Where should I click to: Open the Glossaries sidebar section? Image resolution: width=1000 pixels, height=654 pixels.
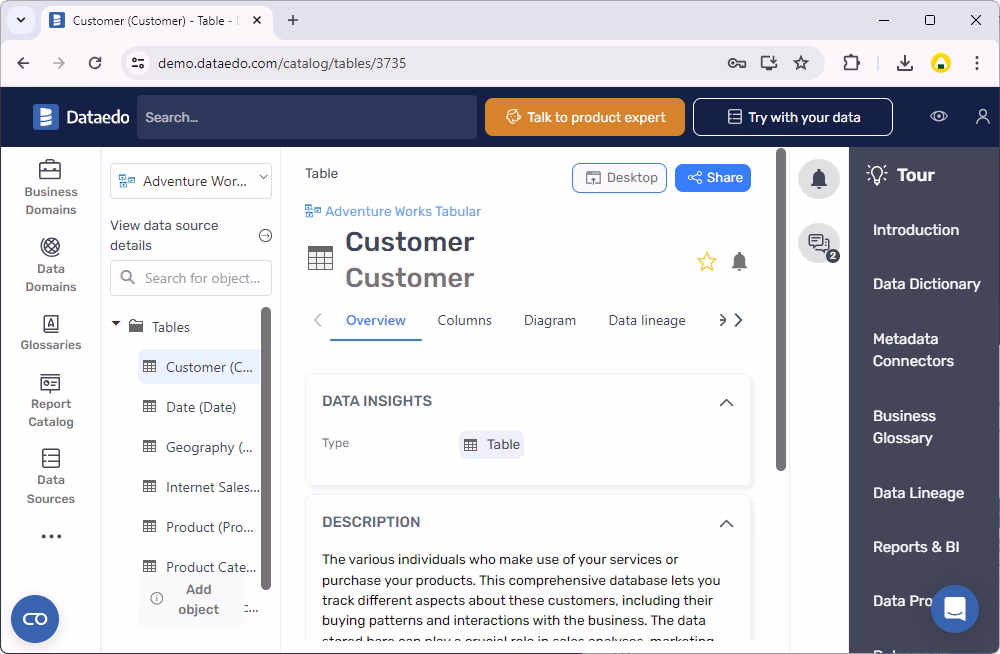pos(50,332)
